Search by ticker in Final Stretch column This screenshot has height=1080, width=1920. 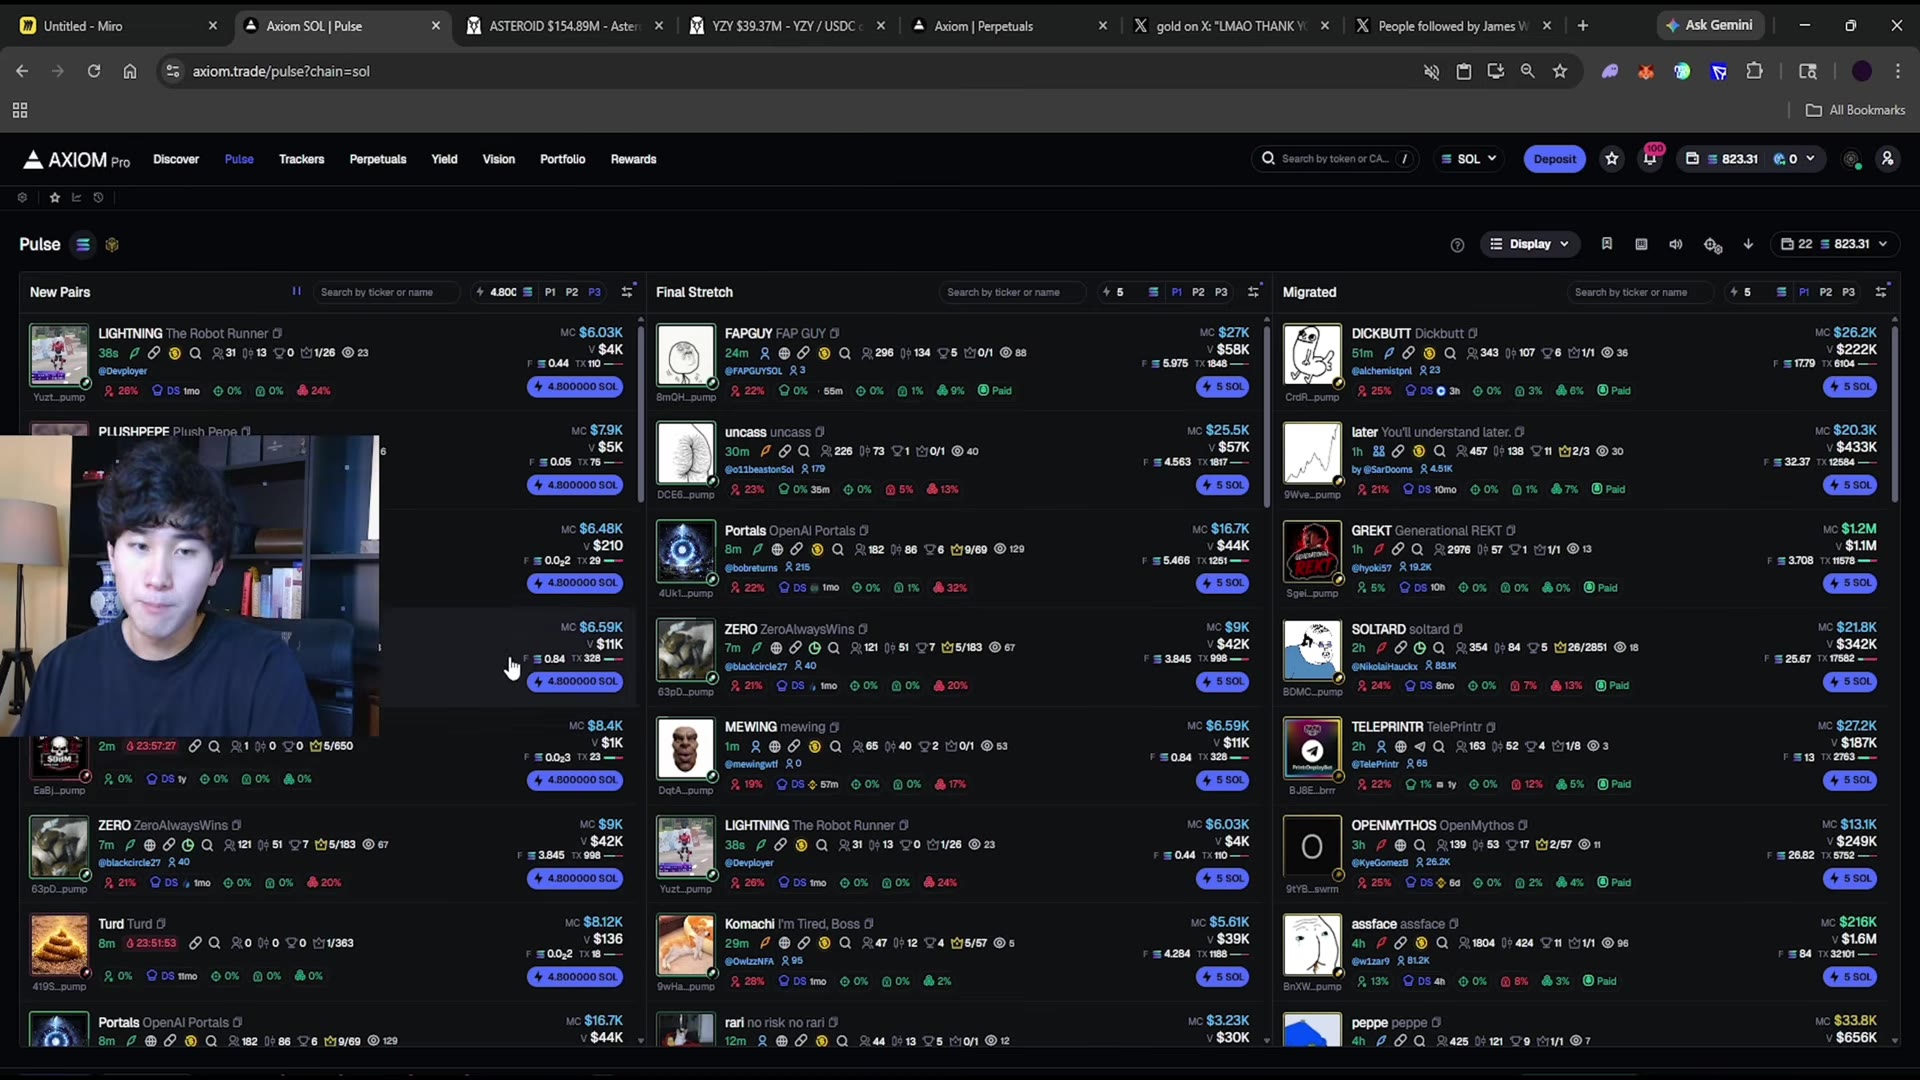click(1012, 292)
